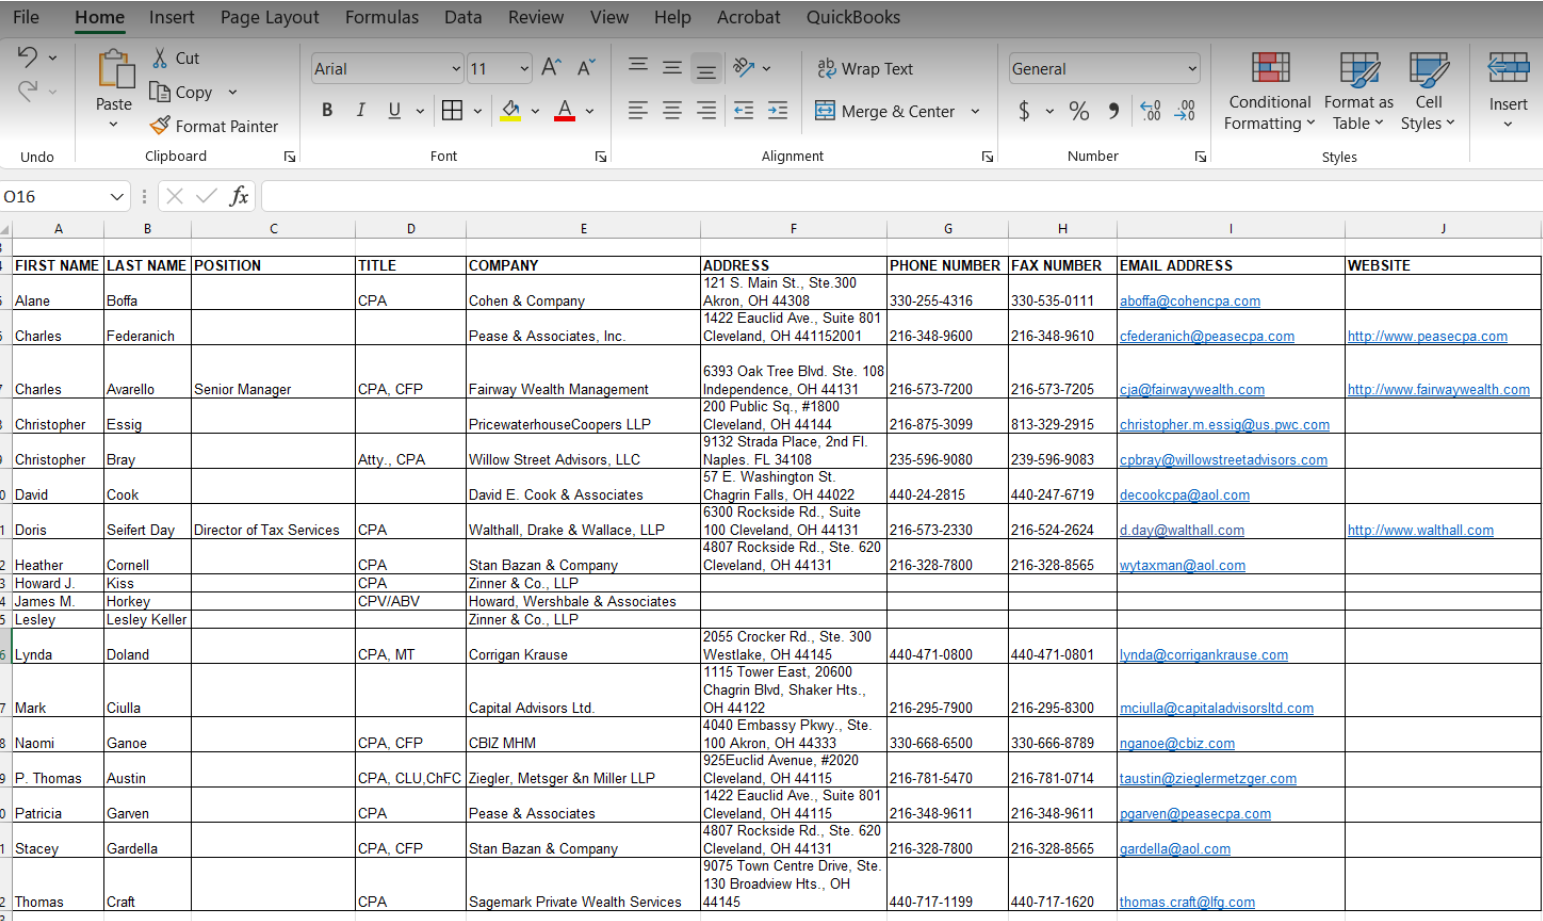The height and width of the screenshot is (921, 1543).
Task: Open the font name Arial dropdown
Action: pyautogui.click(x=455, y=68)
